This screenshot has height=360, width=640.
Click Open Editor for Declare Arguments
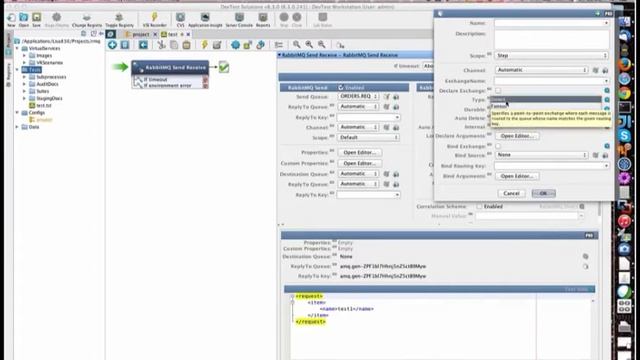click(x=517, y=136)
